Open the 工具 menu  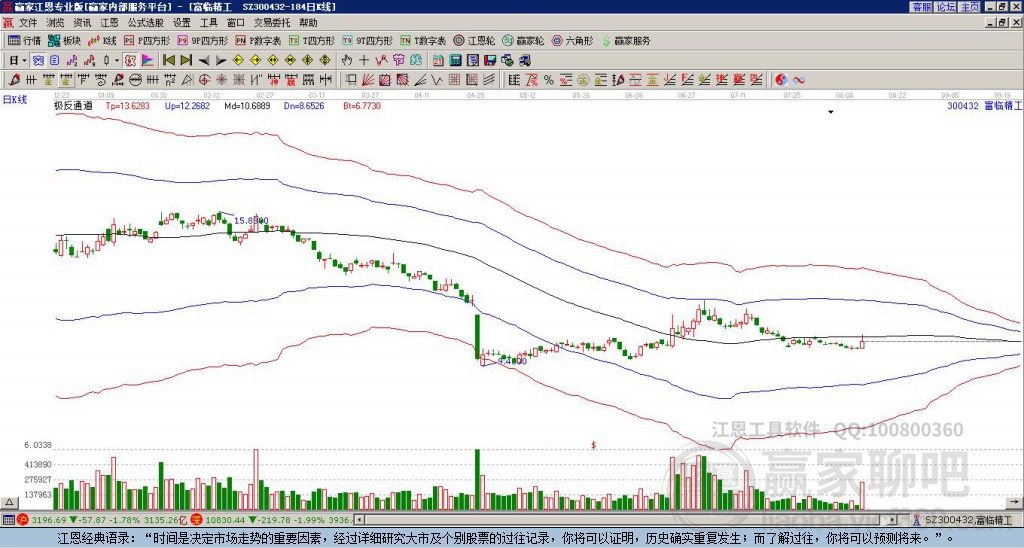(x=208, y=23)
